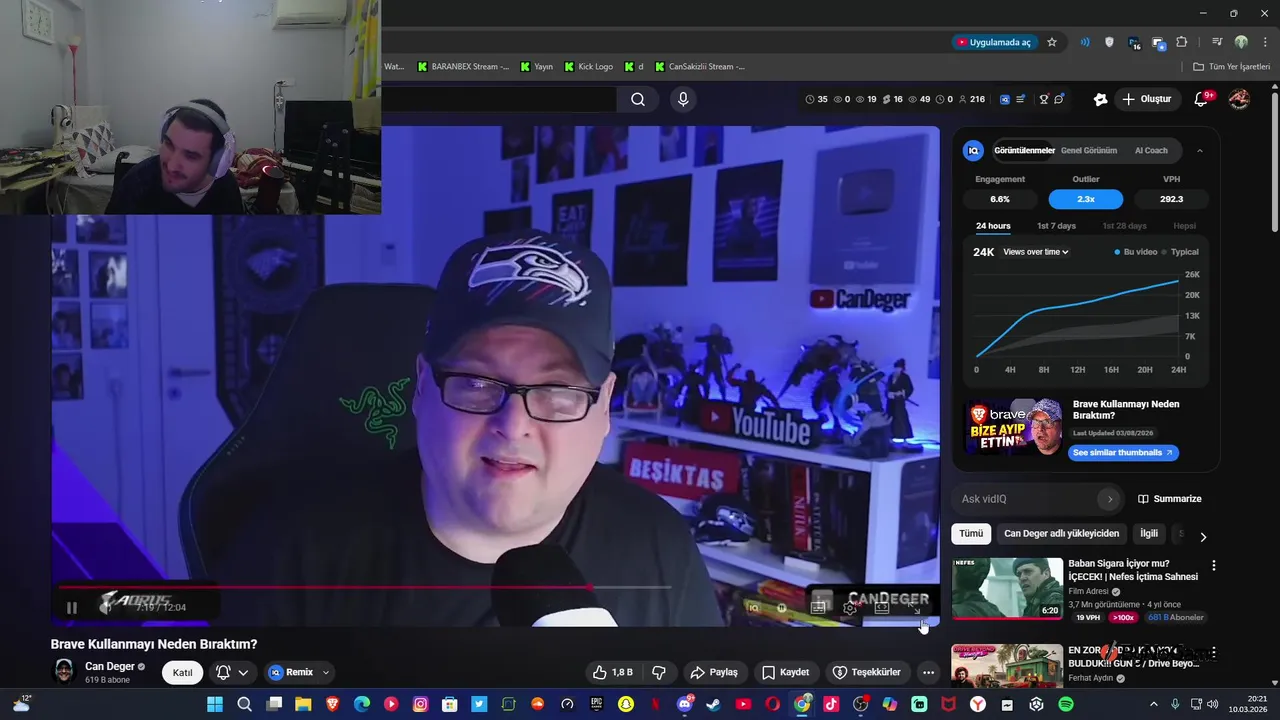Open the media control playlist icon in Chrome
The height and width of the screenshot is (720, 1280).
(x=1217, y=42)
